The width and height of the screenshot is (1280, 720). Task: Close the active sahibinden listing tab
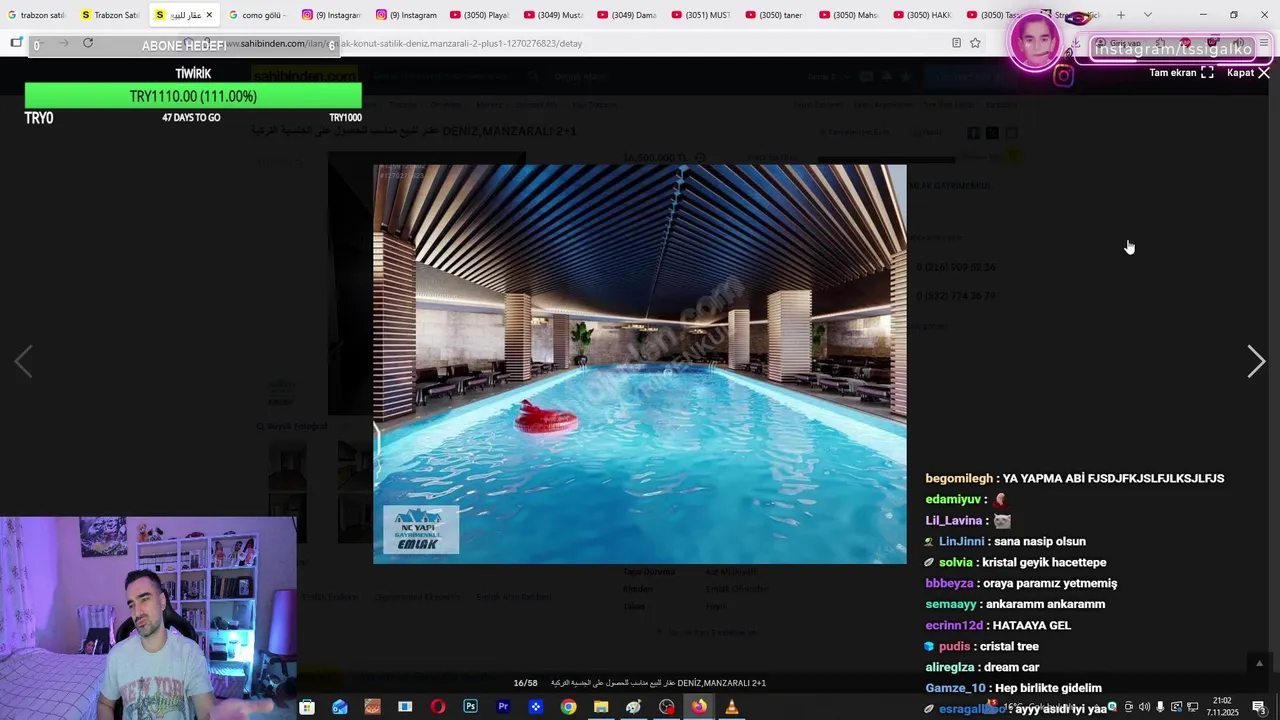coord(209,15)
